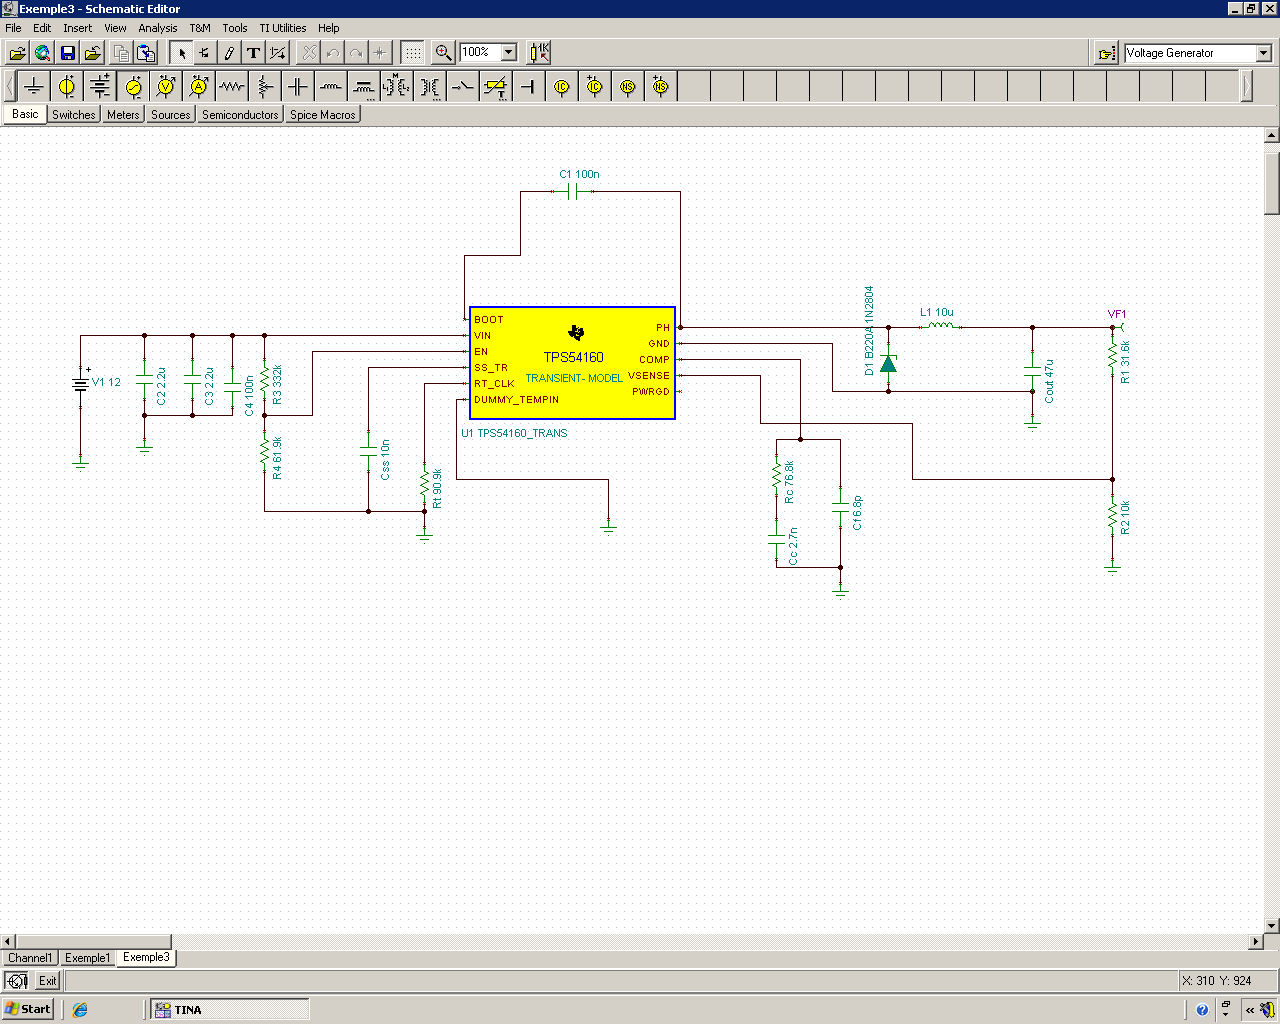Select the ground symbol component
The width and height of the screenshot is (1280, 1024).
click(x=32, y=86)
